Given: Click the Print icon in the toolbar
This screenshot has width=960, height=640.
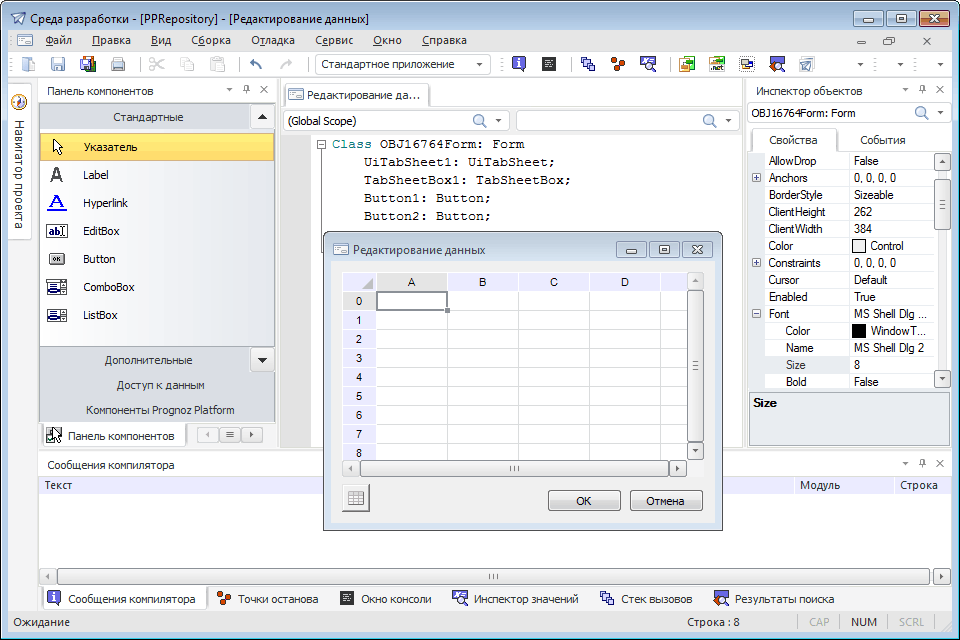Looking at the screenshot, I should point(118,64).
